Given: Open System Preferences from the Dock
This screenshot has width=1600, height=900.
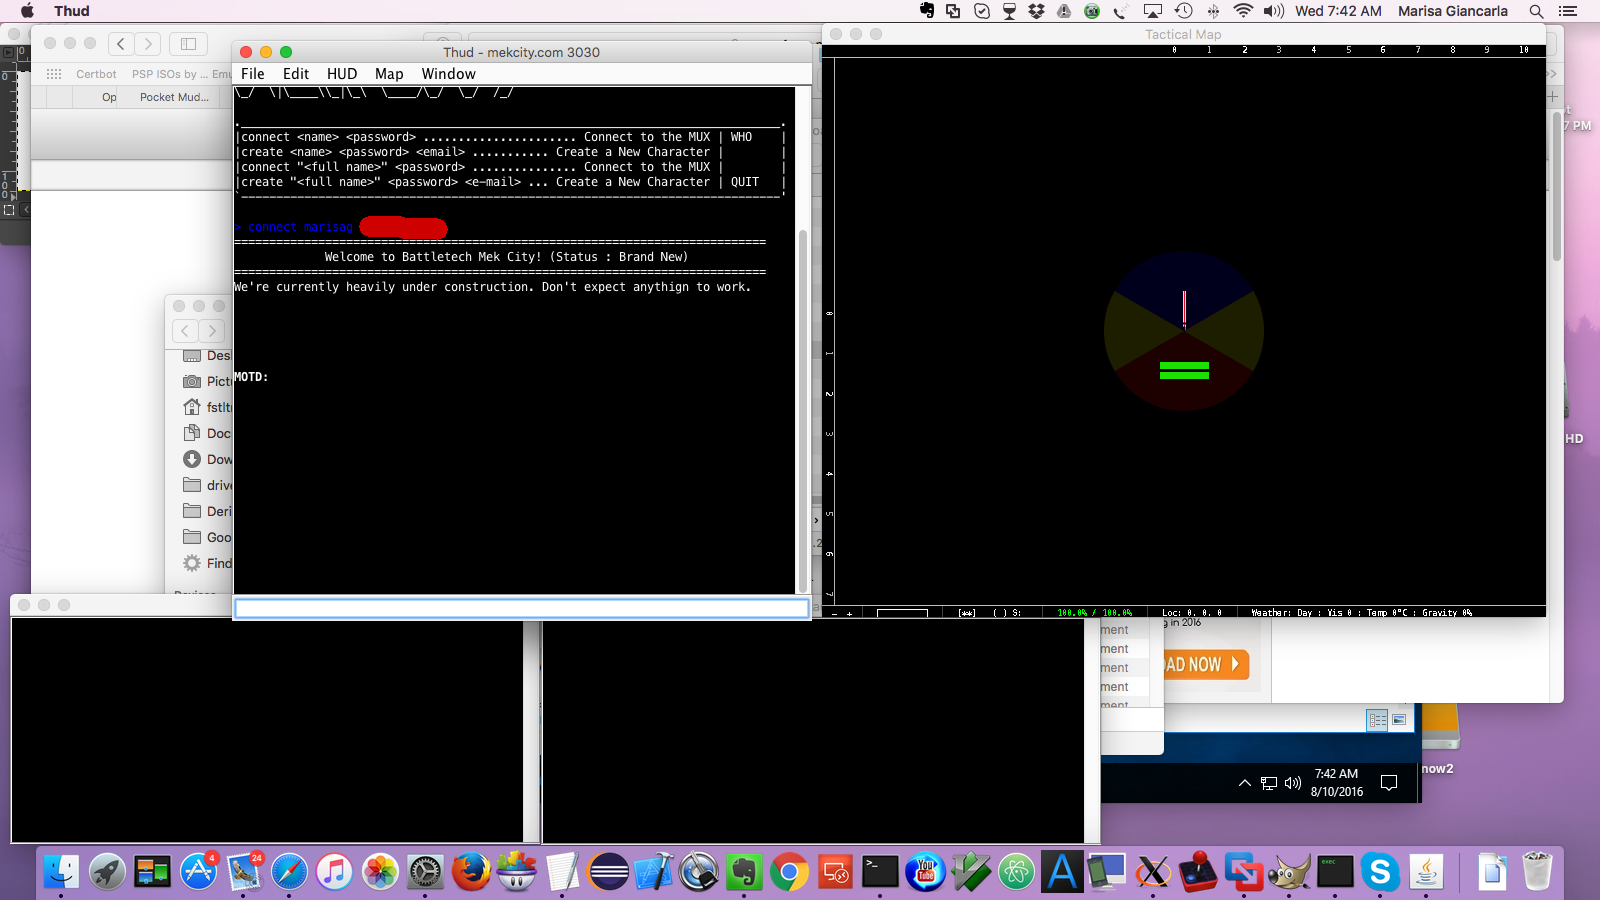Looking at the screenshot, I should pos(425,872).
